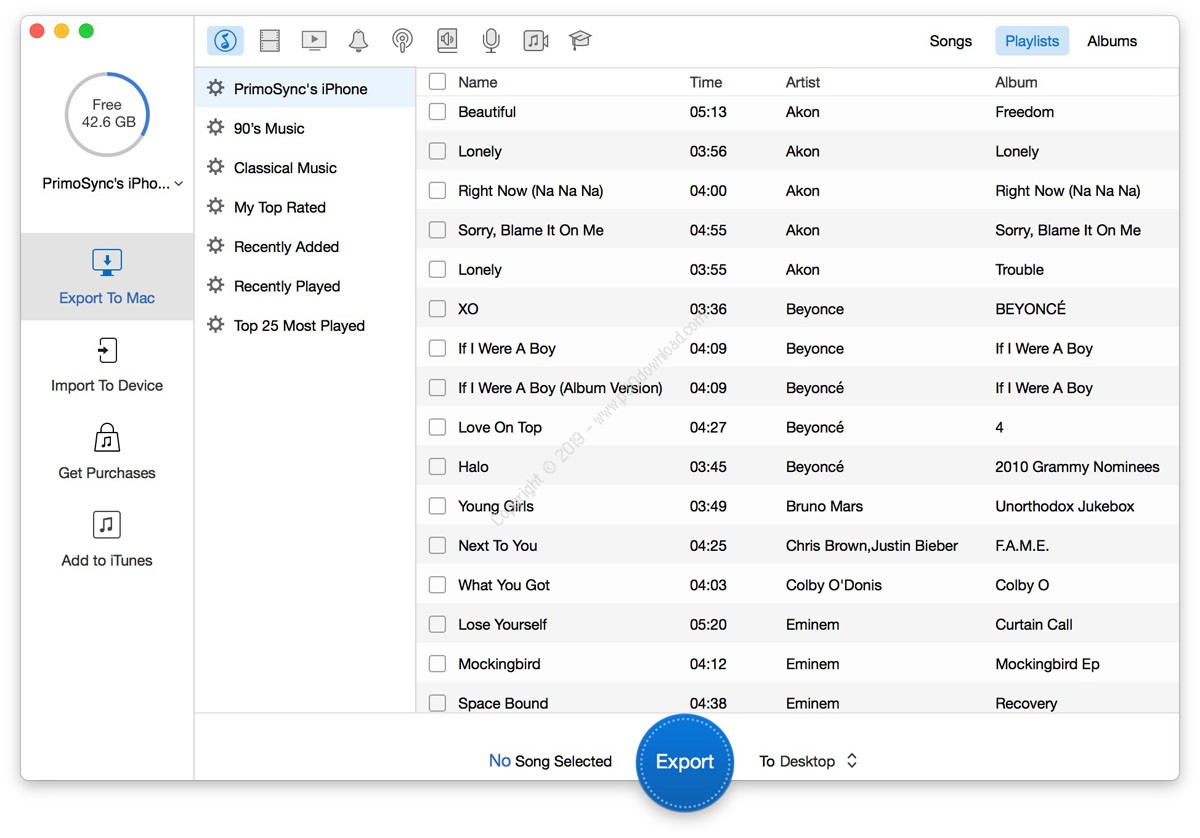Sort by the Album column header

pyautogui.click(x=1016, y=82)
